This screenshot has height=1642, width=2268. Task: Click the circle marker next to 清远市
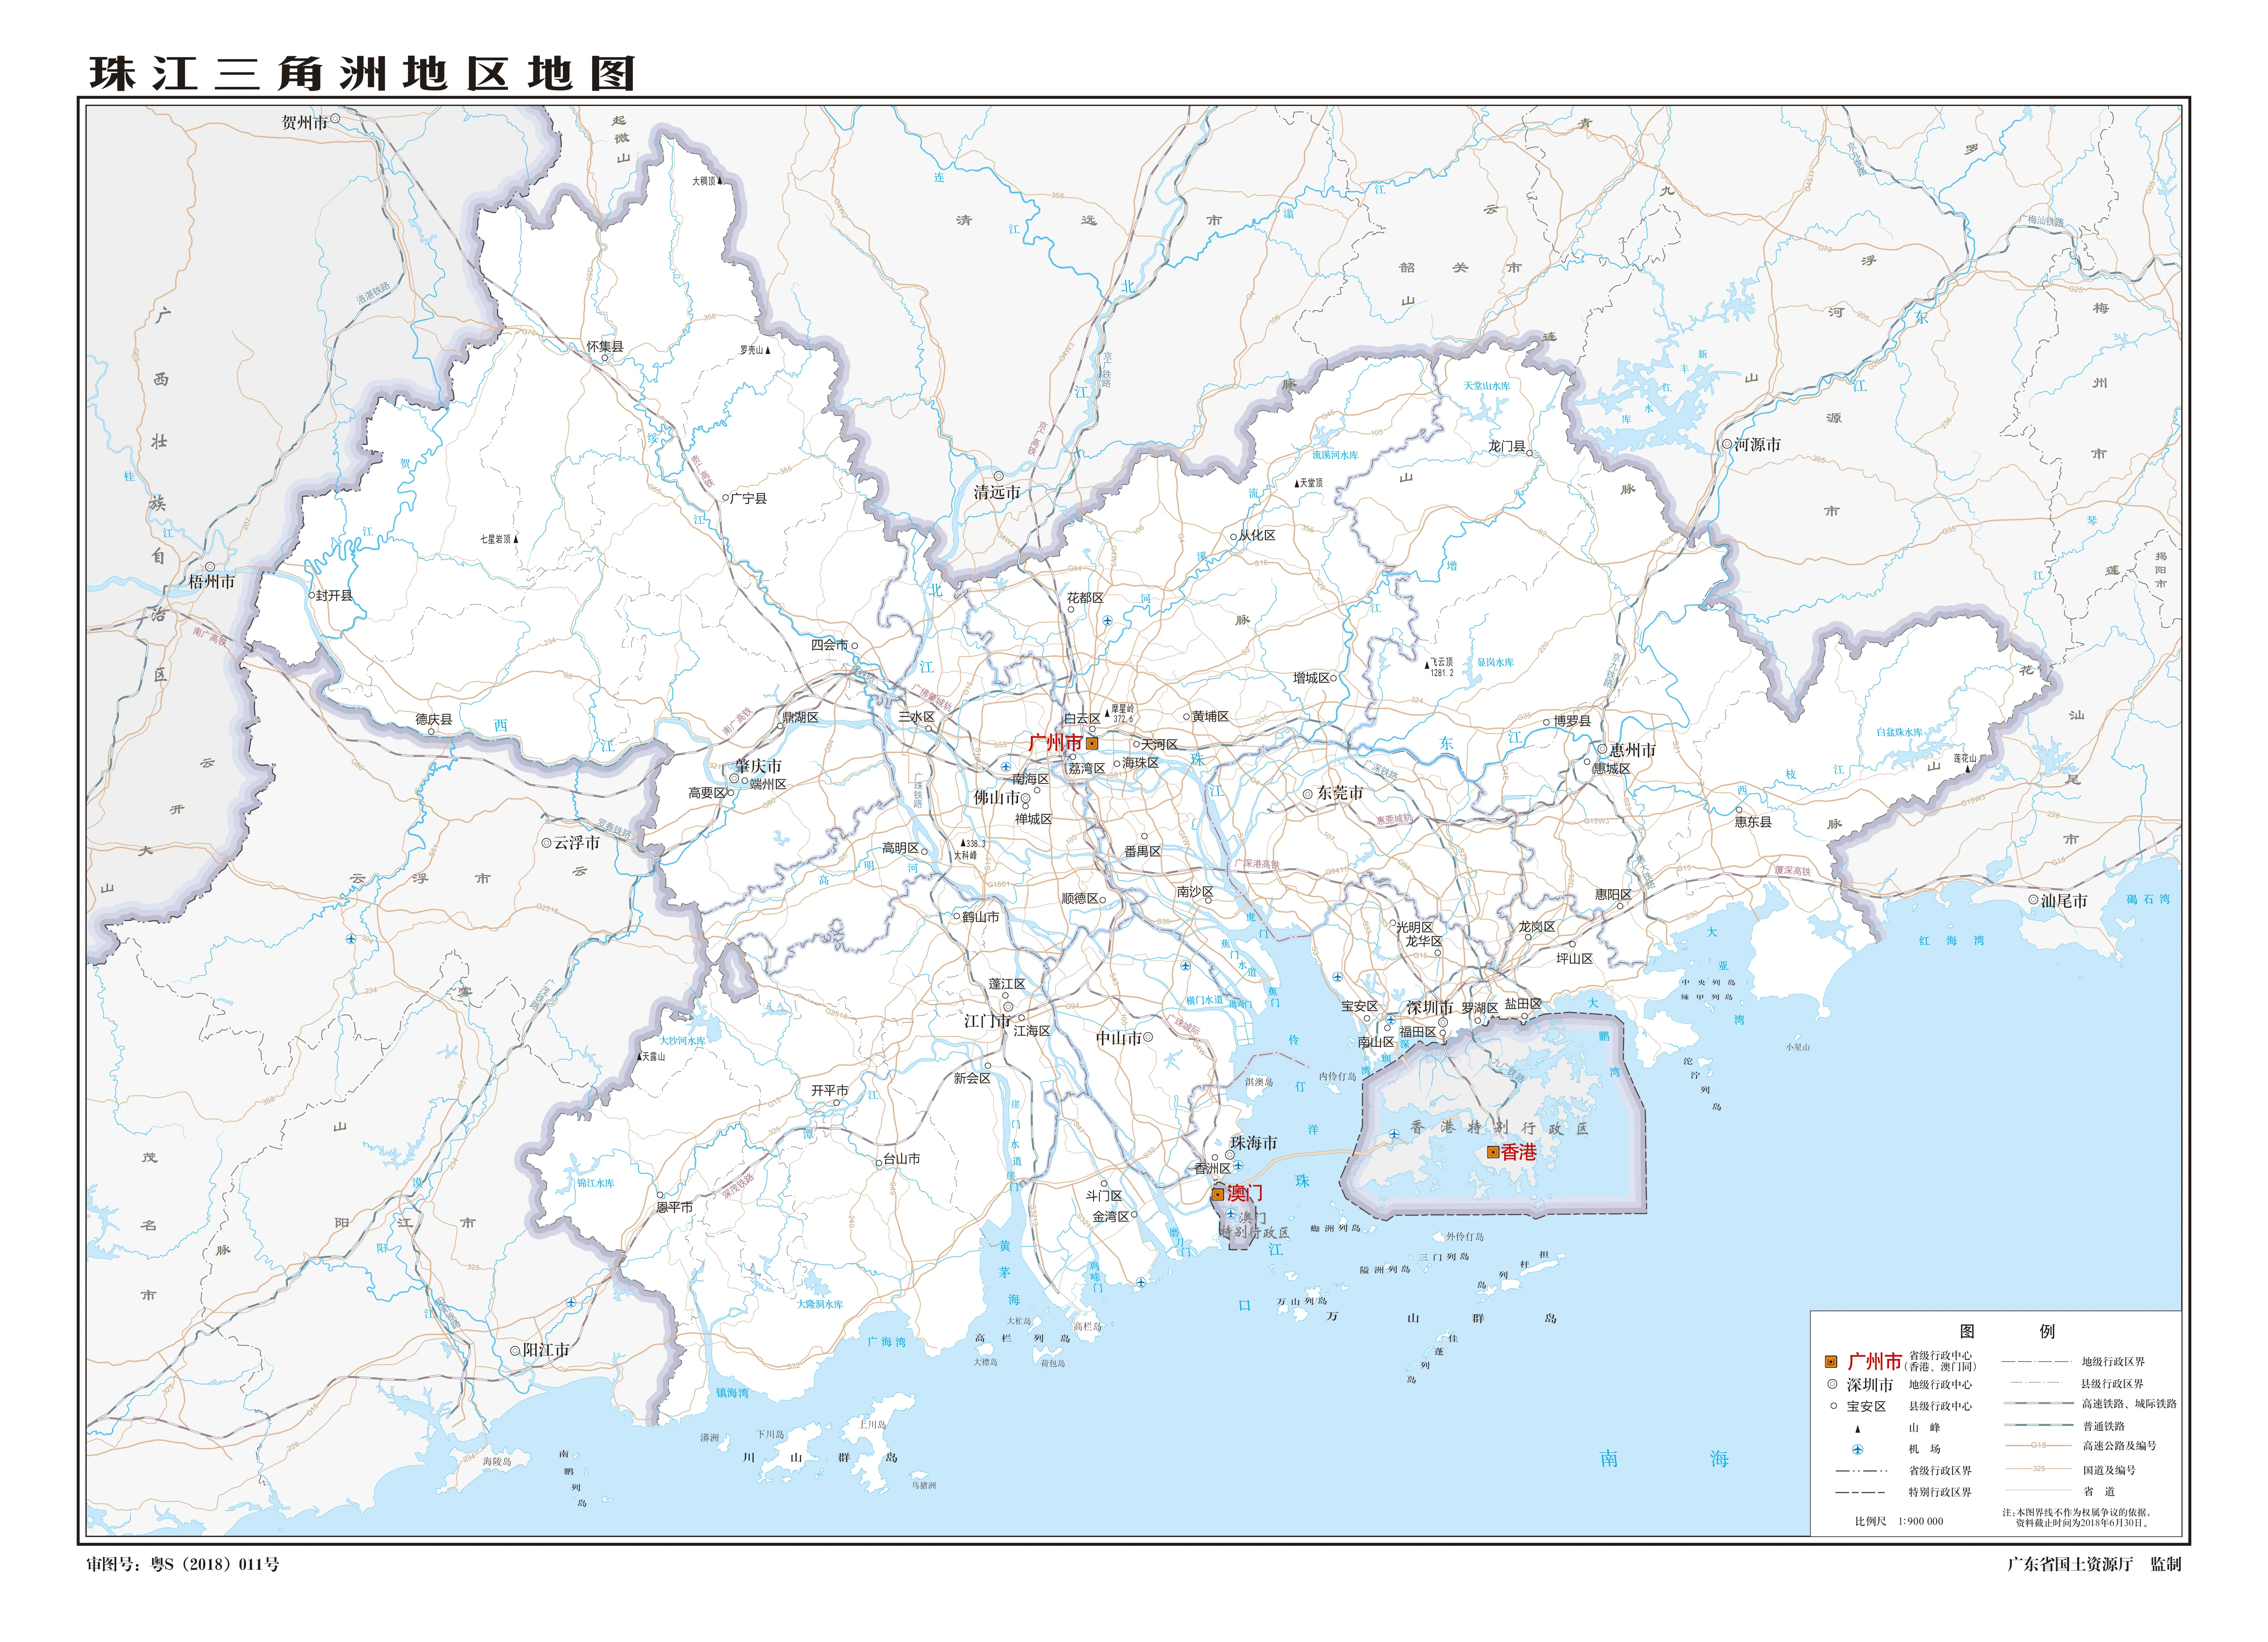click(999, 476)
